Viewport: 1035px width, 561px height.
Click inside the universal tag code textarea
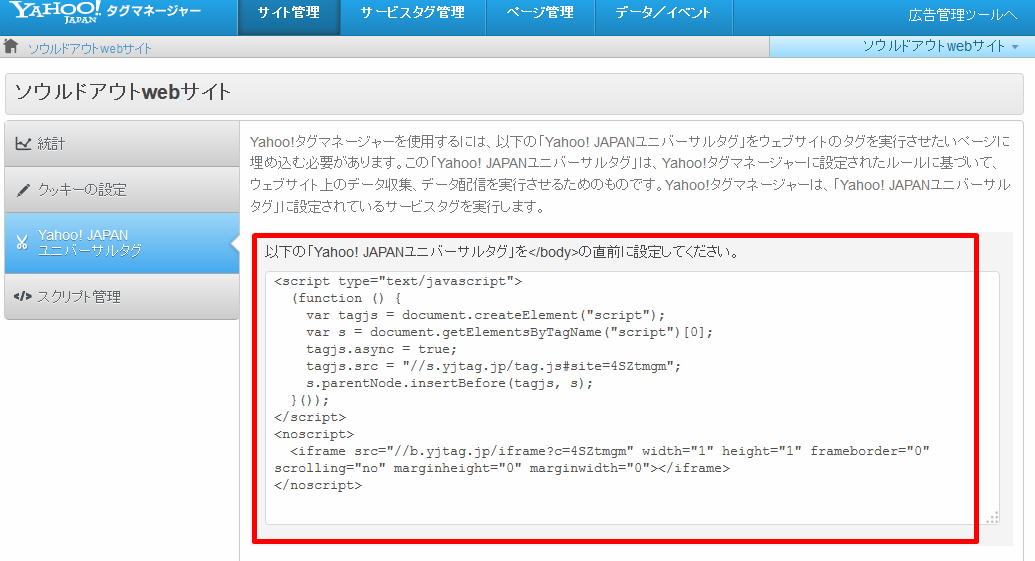(x=632, y=398)
